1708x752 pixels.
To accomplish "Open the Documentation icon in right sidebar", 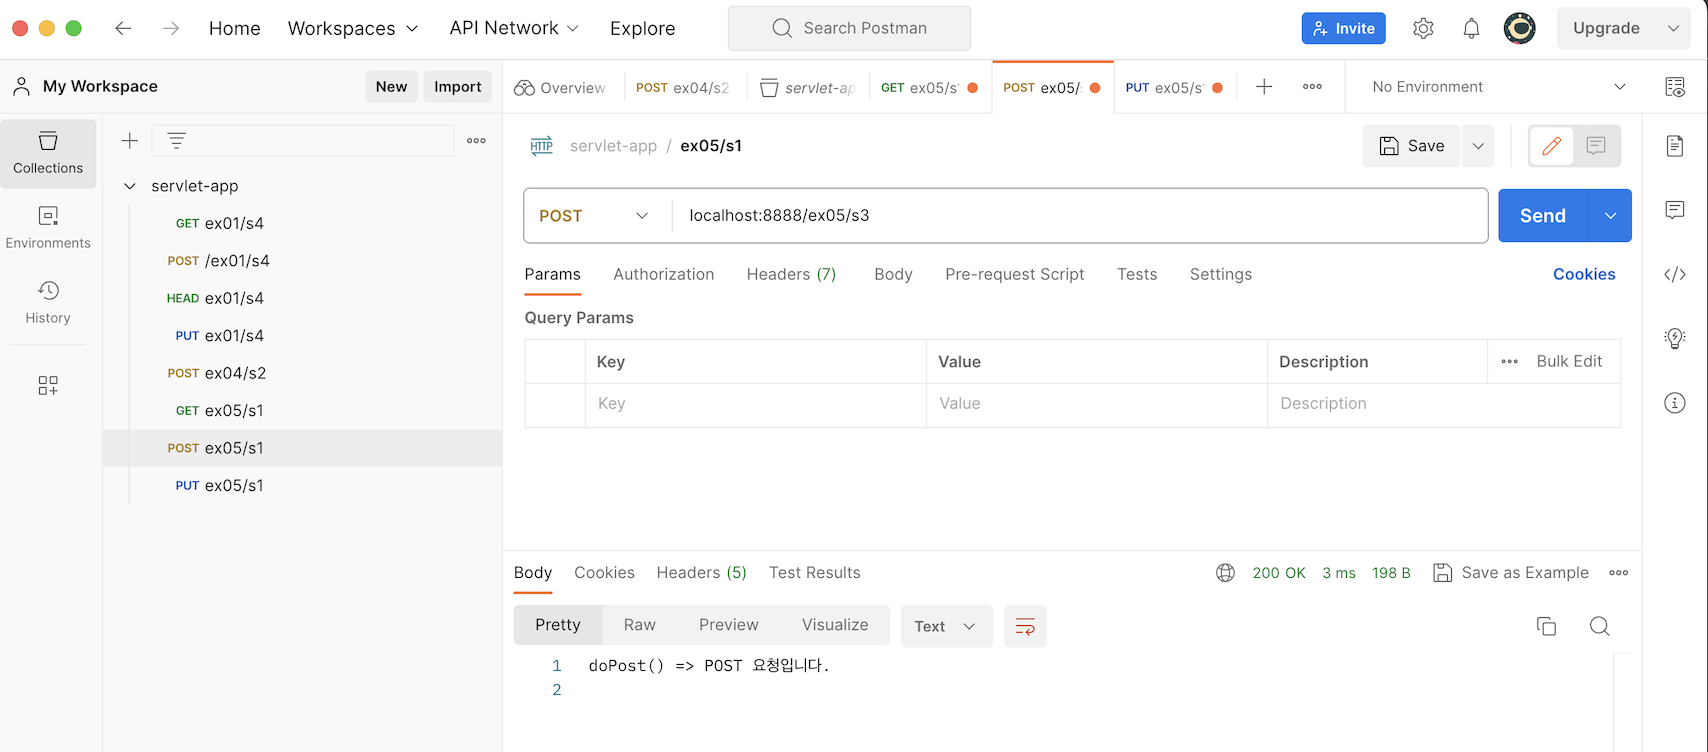I will click(1675, 146).
